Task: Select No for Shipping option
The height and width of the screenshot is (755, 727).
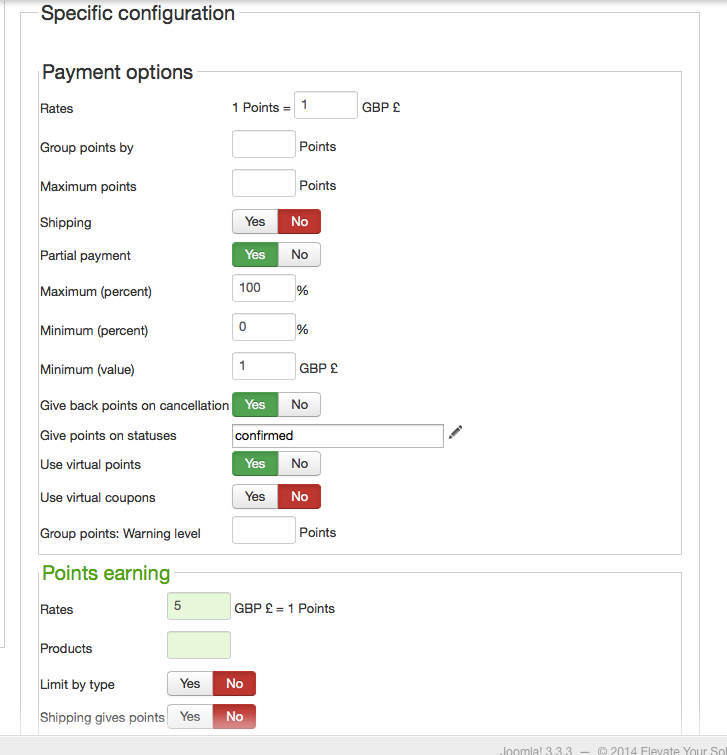Action: click(x=299, y=222)
